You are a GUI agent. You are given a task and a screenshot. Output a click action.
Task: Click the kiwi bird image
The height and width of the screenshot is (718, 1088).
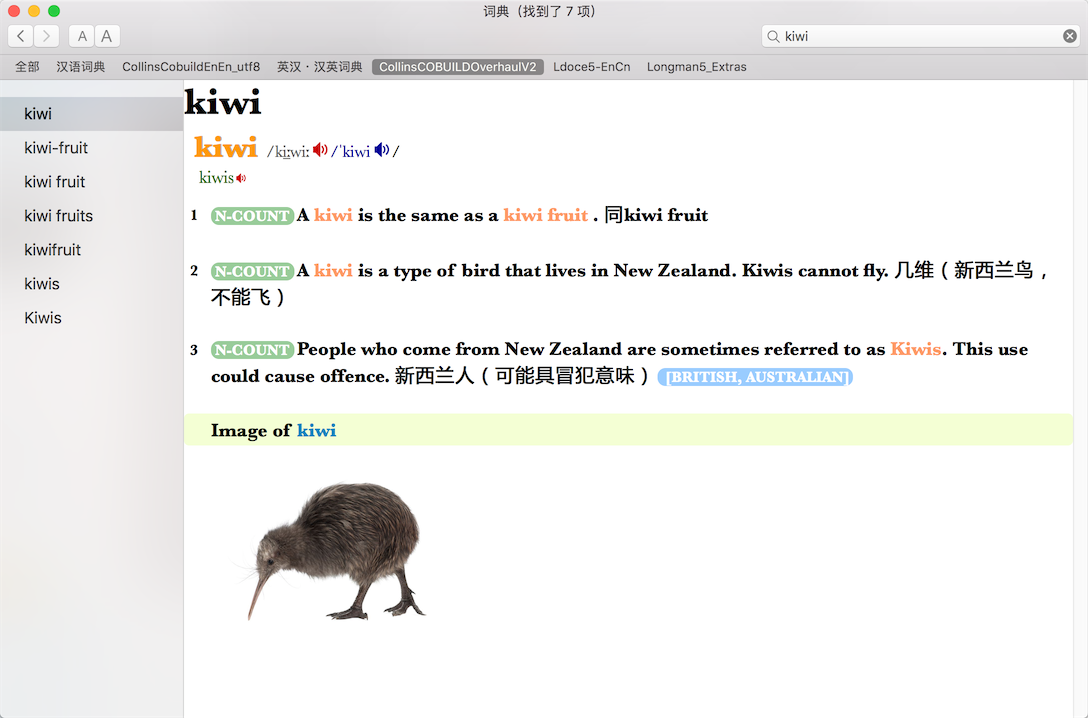pos(337,551)
